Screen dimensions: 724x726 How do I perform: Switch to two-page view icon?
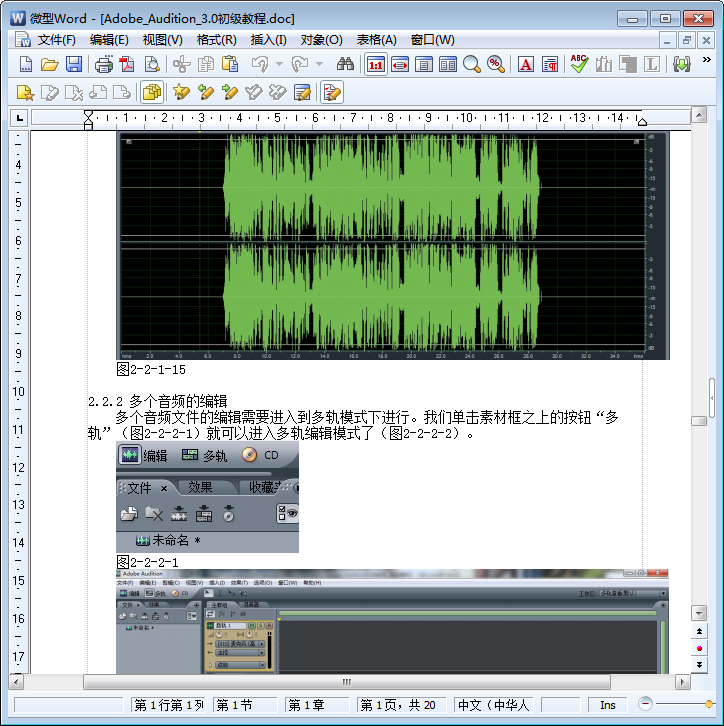point(448,64)
